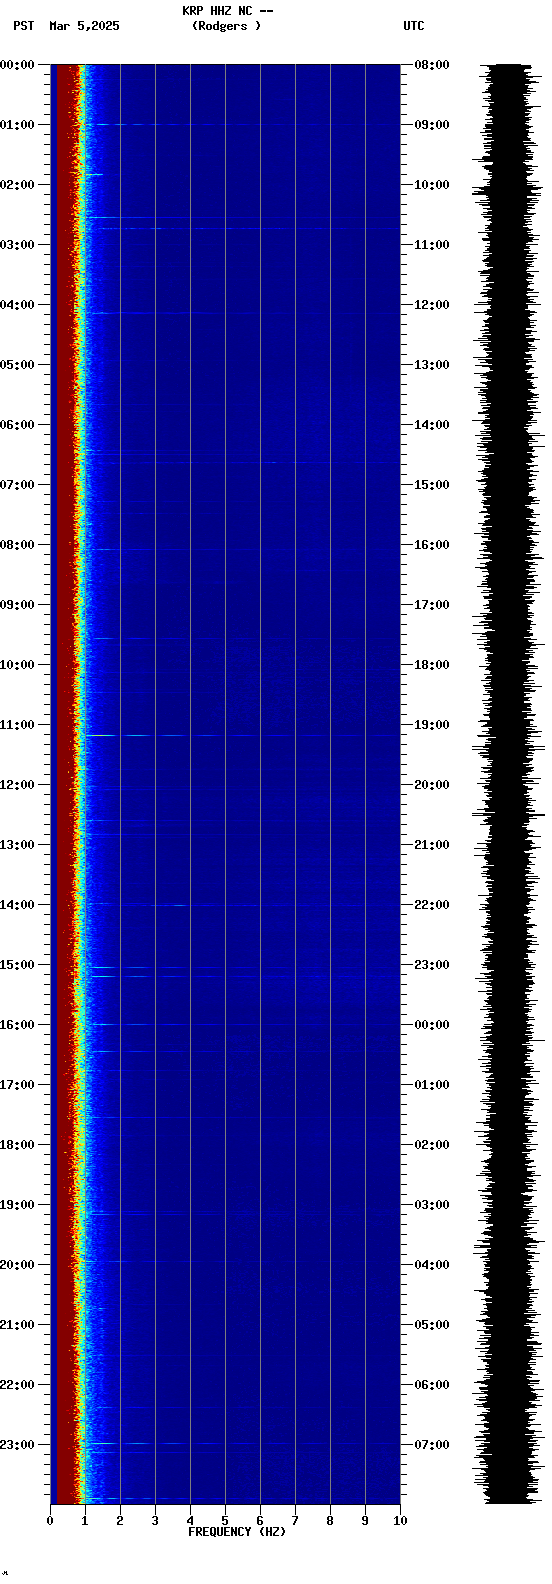
Task: Click the black seismogram waveform trace
Action: (x=508, y=784)
